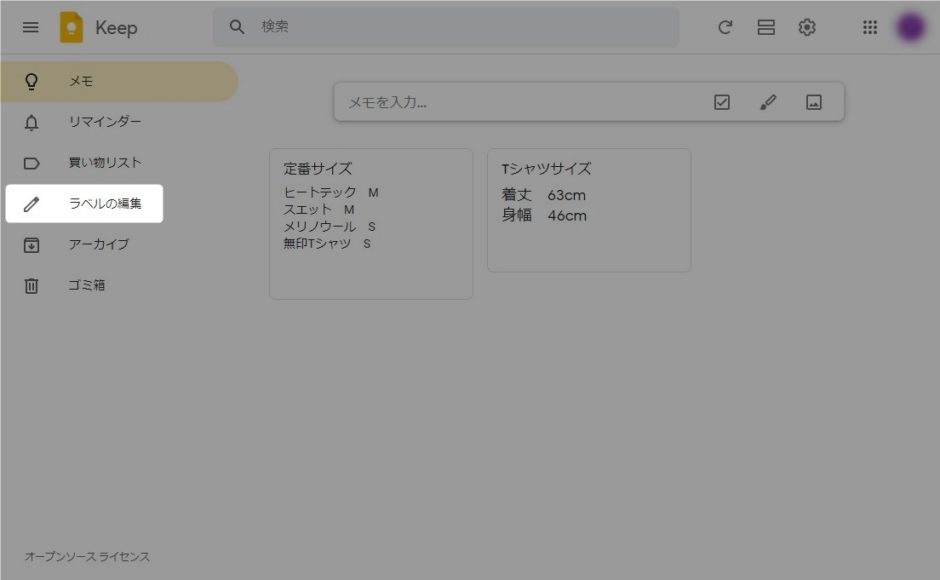Viewport: 940px width, 580px height.
Task: Create new note with drawing brush icon
Action: (768, 102)
